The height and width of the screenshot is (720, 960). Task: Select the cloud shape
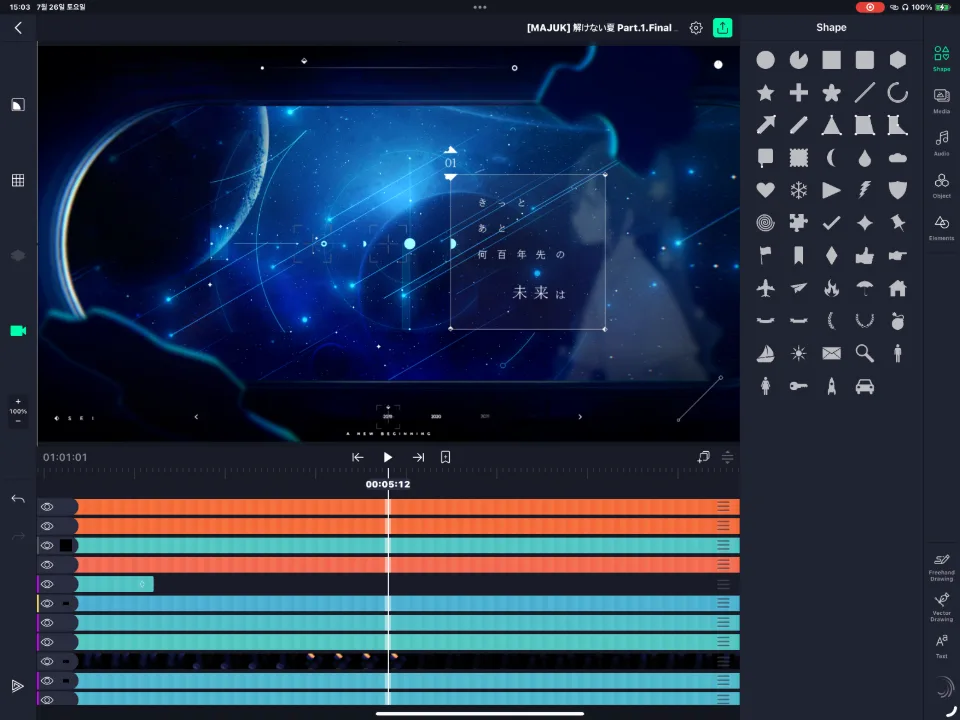898,158
